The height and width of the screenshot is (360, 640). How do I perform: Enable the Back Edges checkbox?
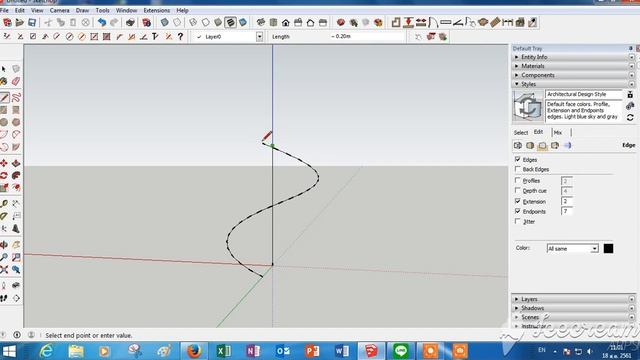[x=518, y=169]
